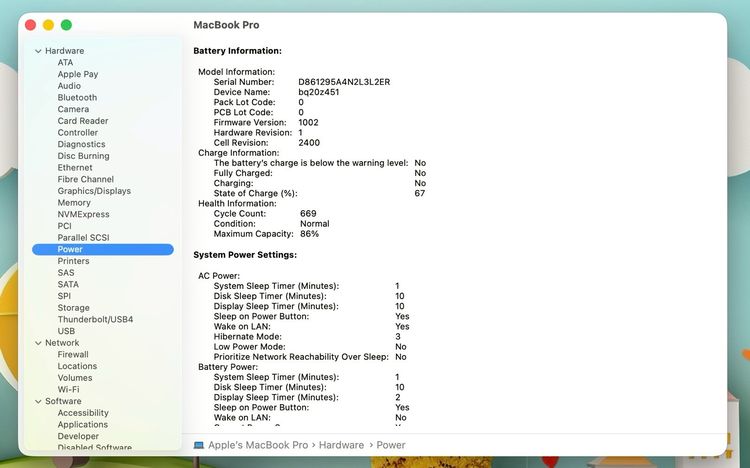Image resolution: width=750 pixels, height=468 pixels.
Task: Select Card Reader in the sidebar
Action: click(x=83, y=121)
